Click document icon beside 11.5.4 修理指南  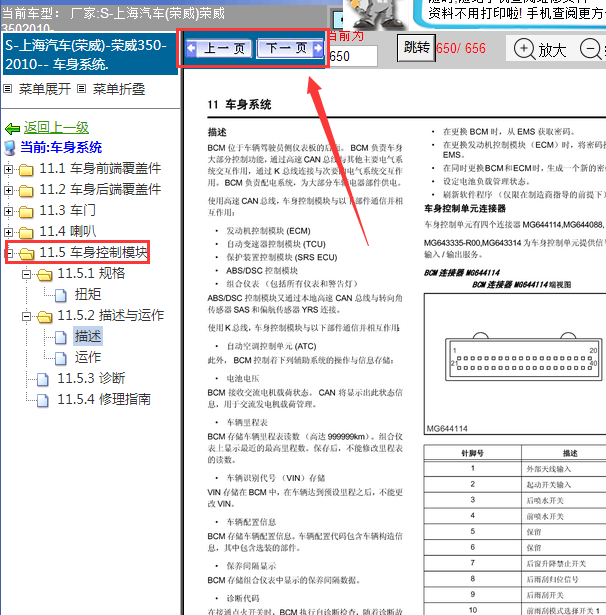(x=43, y=401)
